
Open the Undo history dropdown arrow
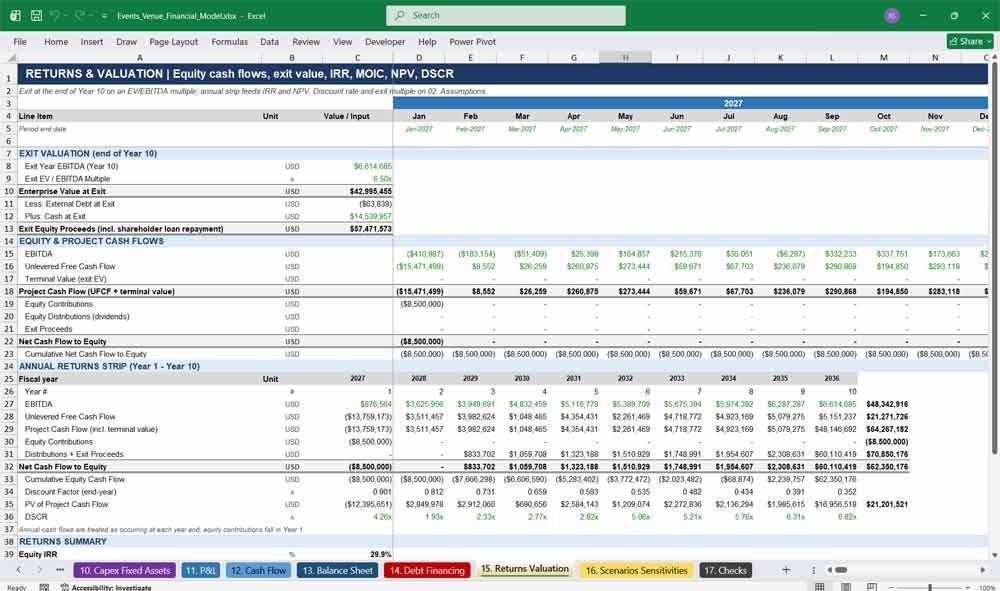[66, 15]
